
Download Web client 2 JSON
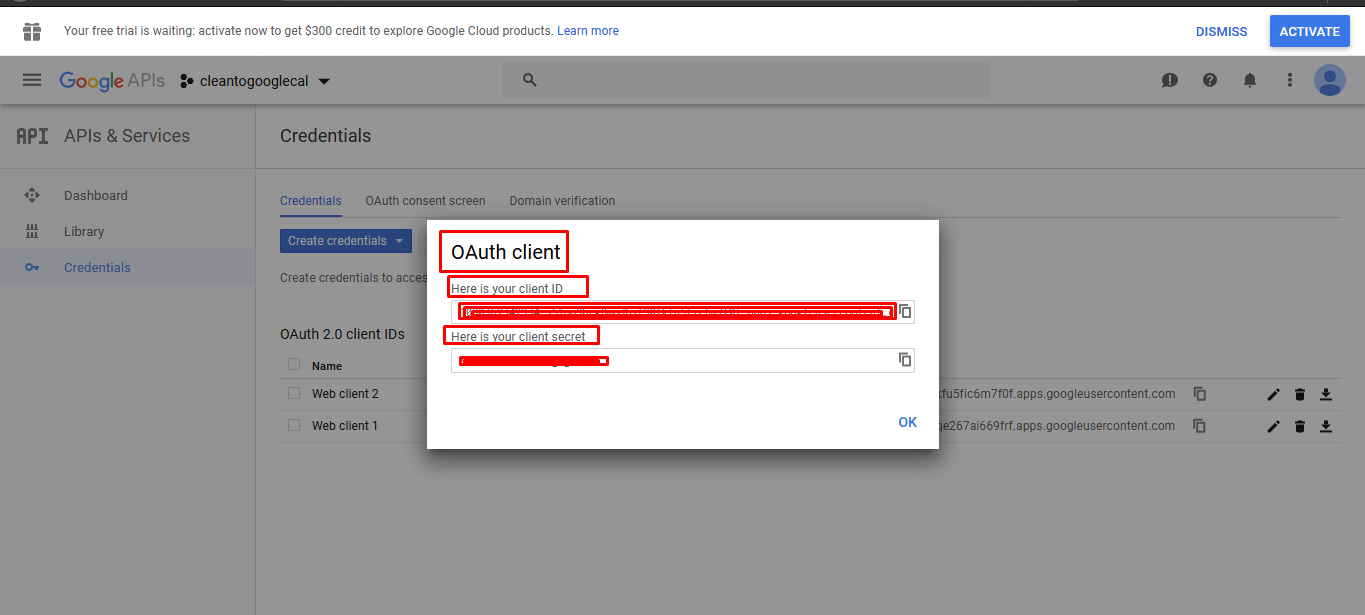click(x=1326, y=394)
